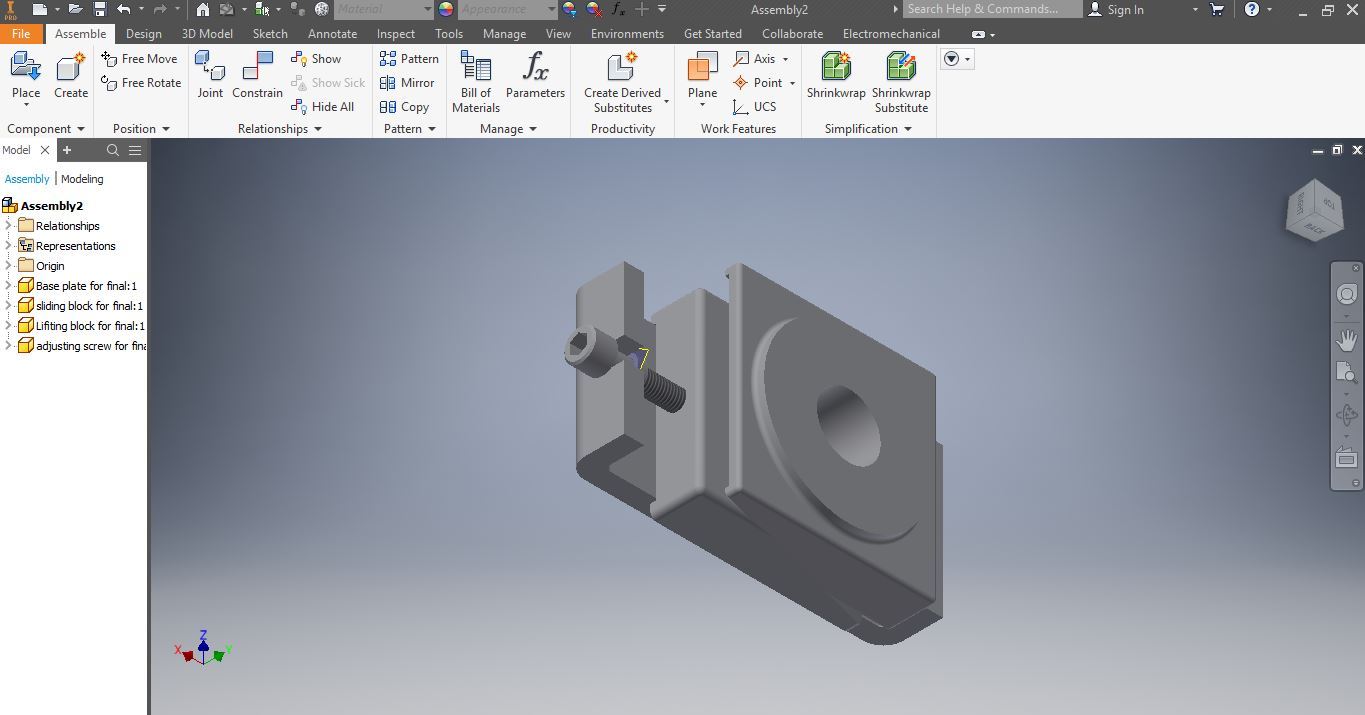Image resolution: width=1365 pixels, height=715 pixels.
Task: Select the adjusting screw component in browser
Action: coord(82,346)
